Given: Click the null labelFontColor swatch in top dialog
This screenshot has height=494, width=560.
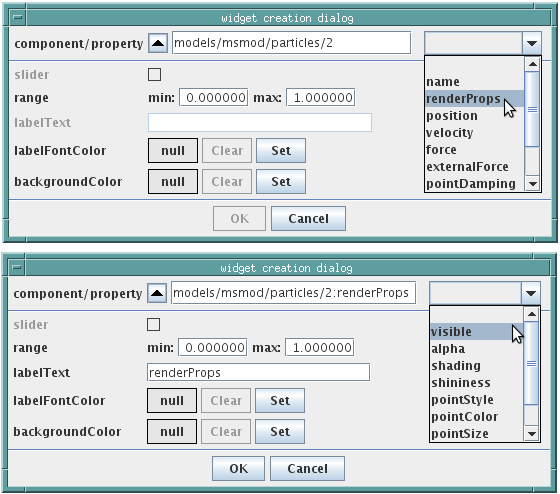Looking at the screenshot, I should [x=173, y=151].
